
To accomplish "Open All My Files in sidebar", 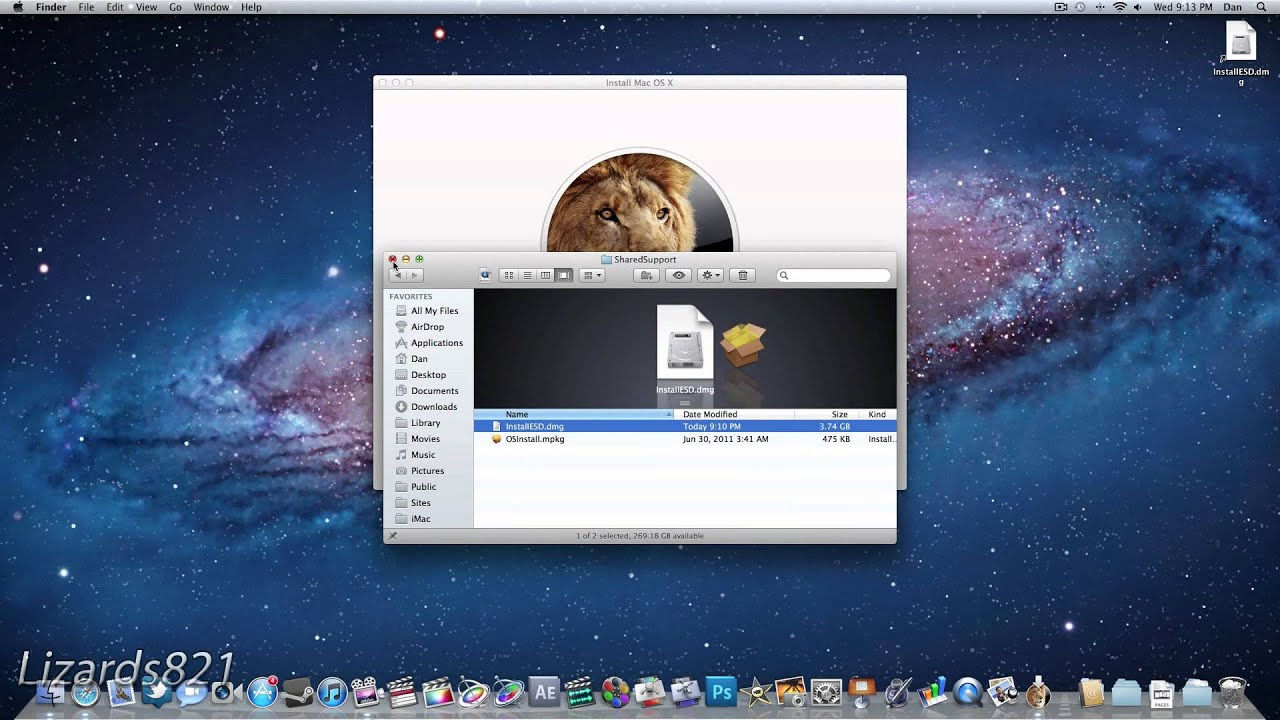I will tap(427, 311).
